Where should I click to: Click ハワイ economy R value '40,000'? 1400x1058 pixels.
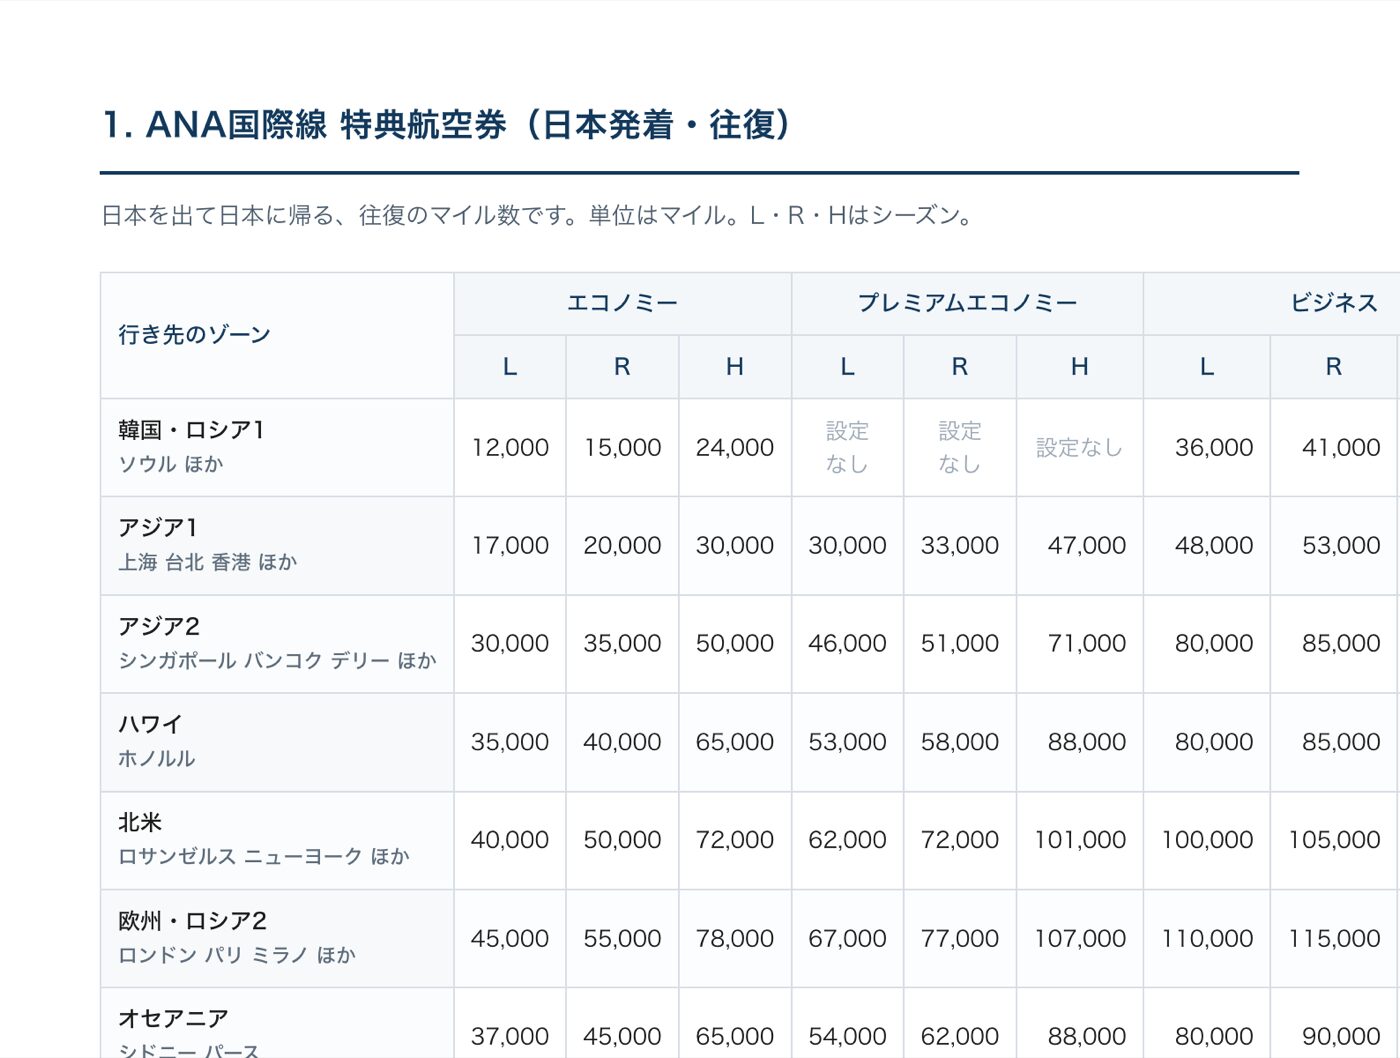[622, 743]
